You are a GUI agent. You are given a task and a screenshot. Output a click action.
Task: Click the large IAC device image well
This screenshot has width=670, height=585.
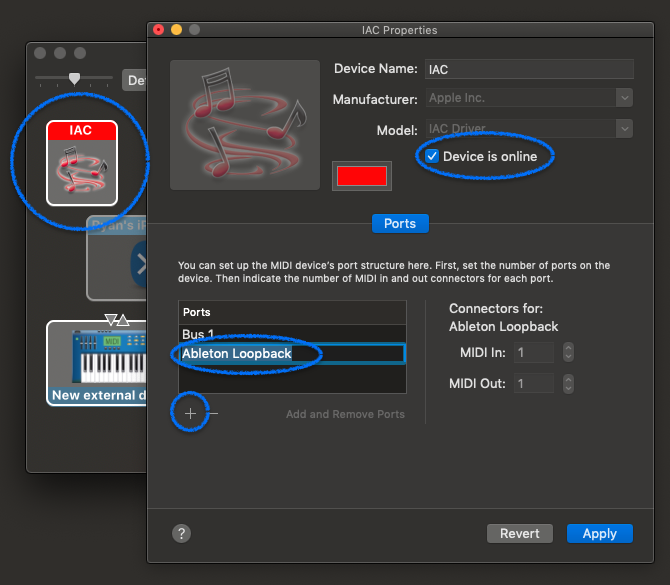(245, 125)
